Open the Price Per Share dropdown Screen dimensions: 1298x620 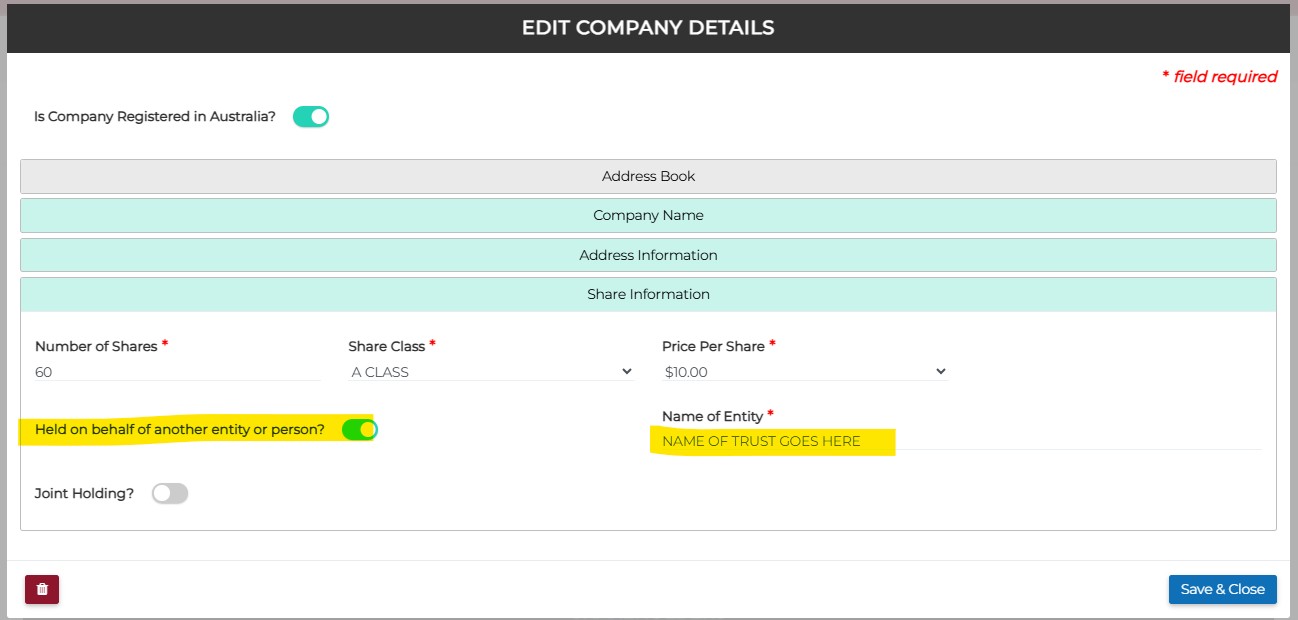[x=804, y=372]
